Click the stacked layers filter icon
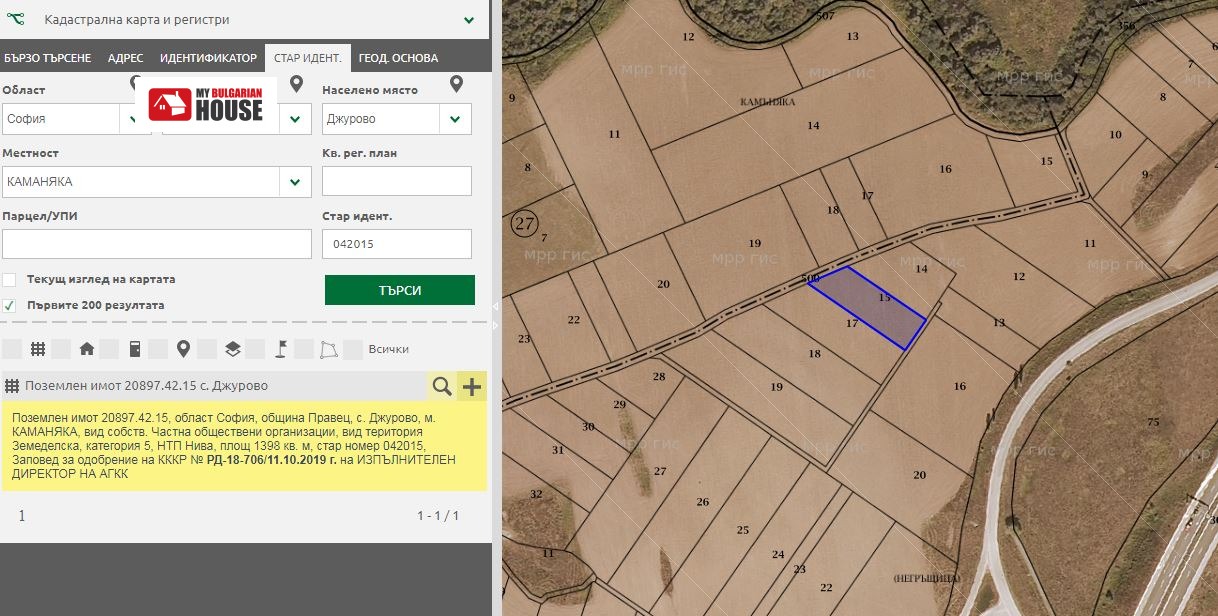1218x616 pixels. point(232,349)
